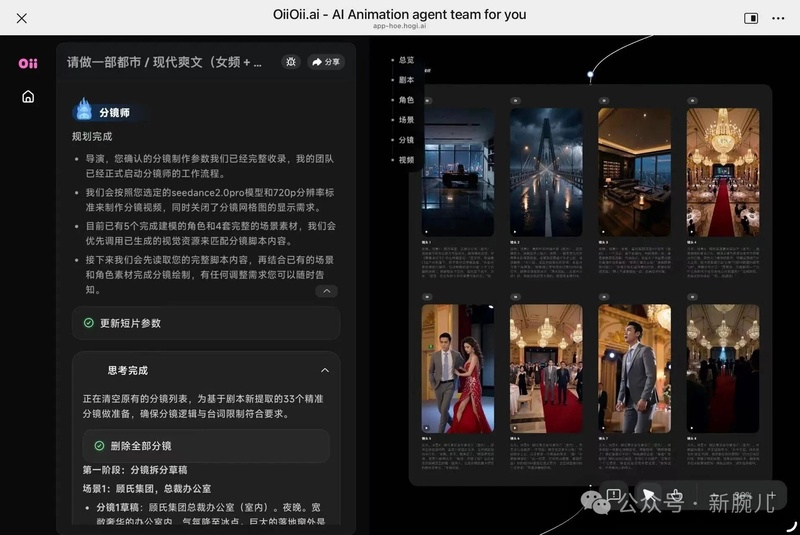Click the 分享 share button
The height and width of the screenshot is (535, 800).
point(326,62)
